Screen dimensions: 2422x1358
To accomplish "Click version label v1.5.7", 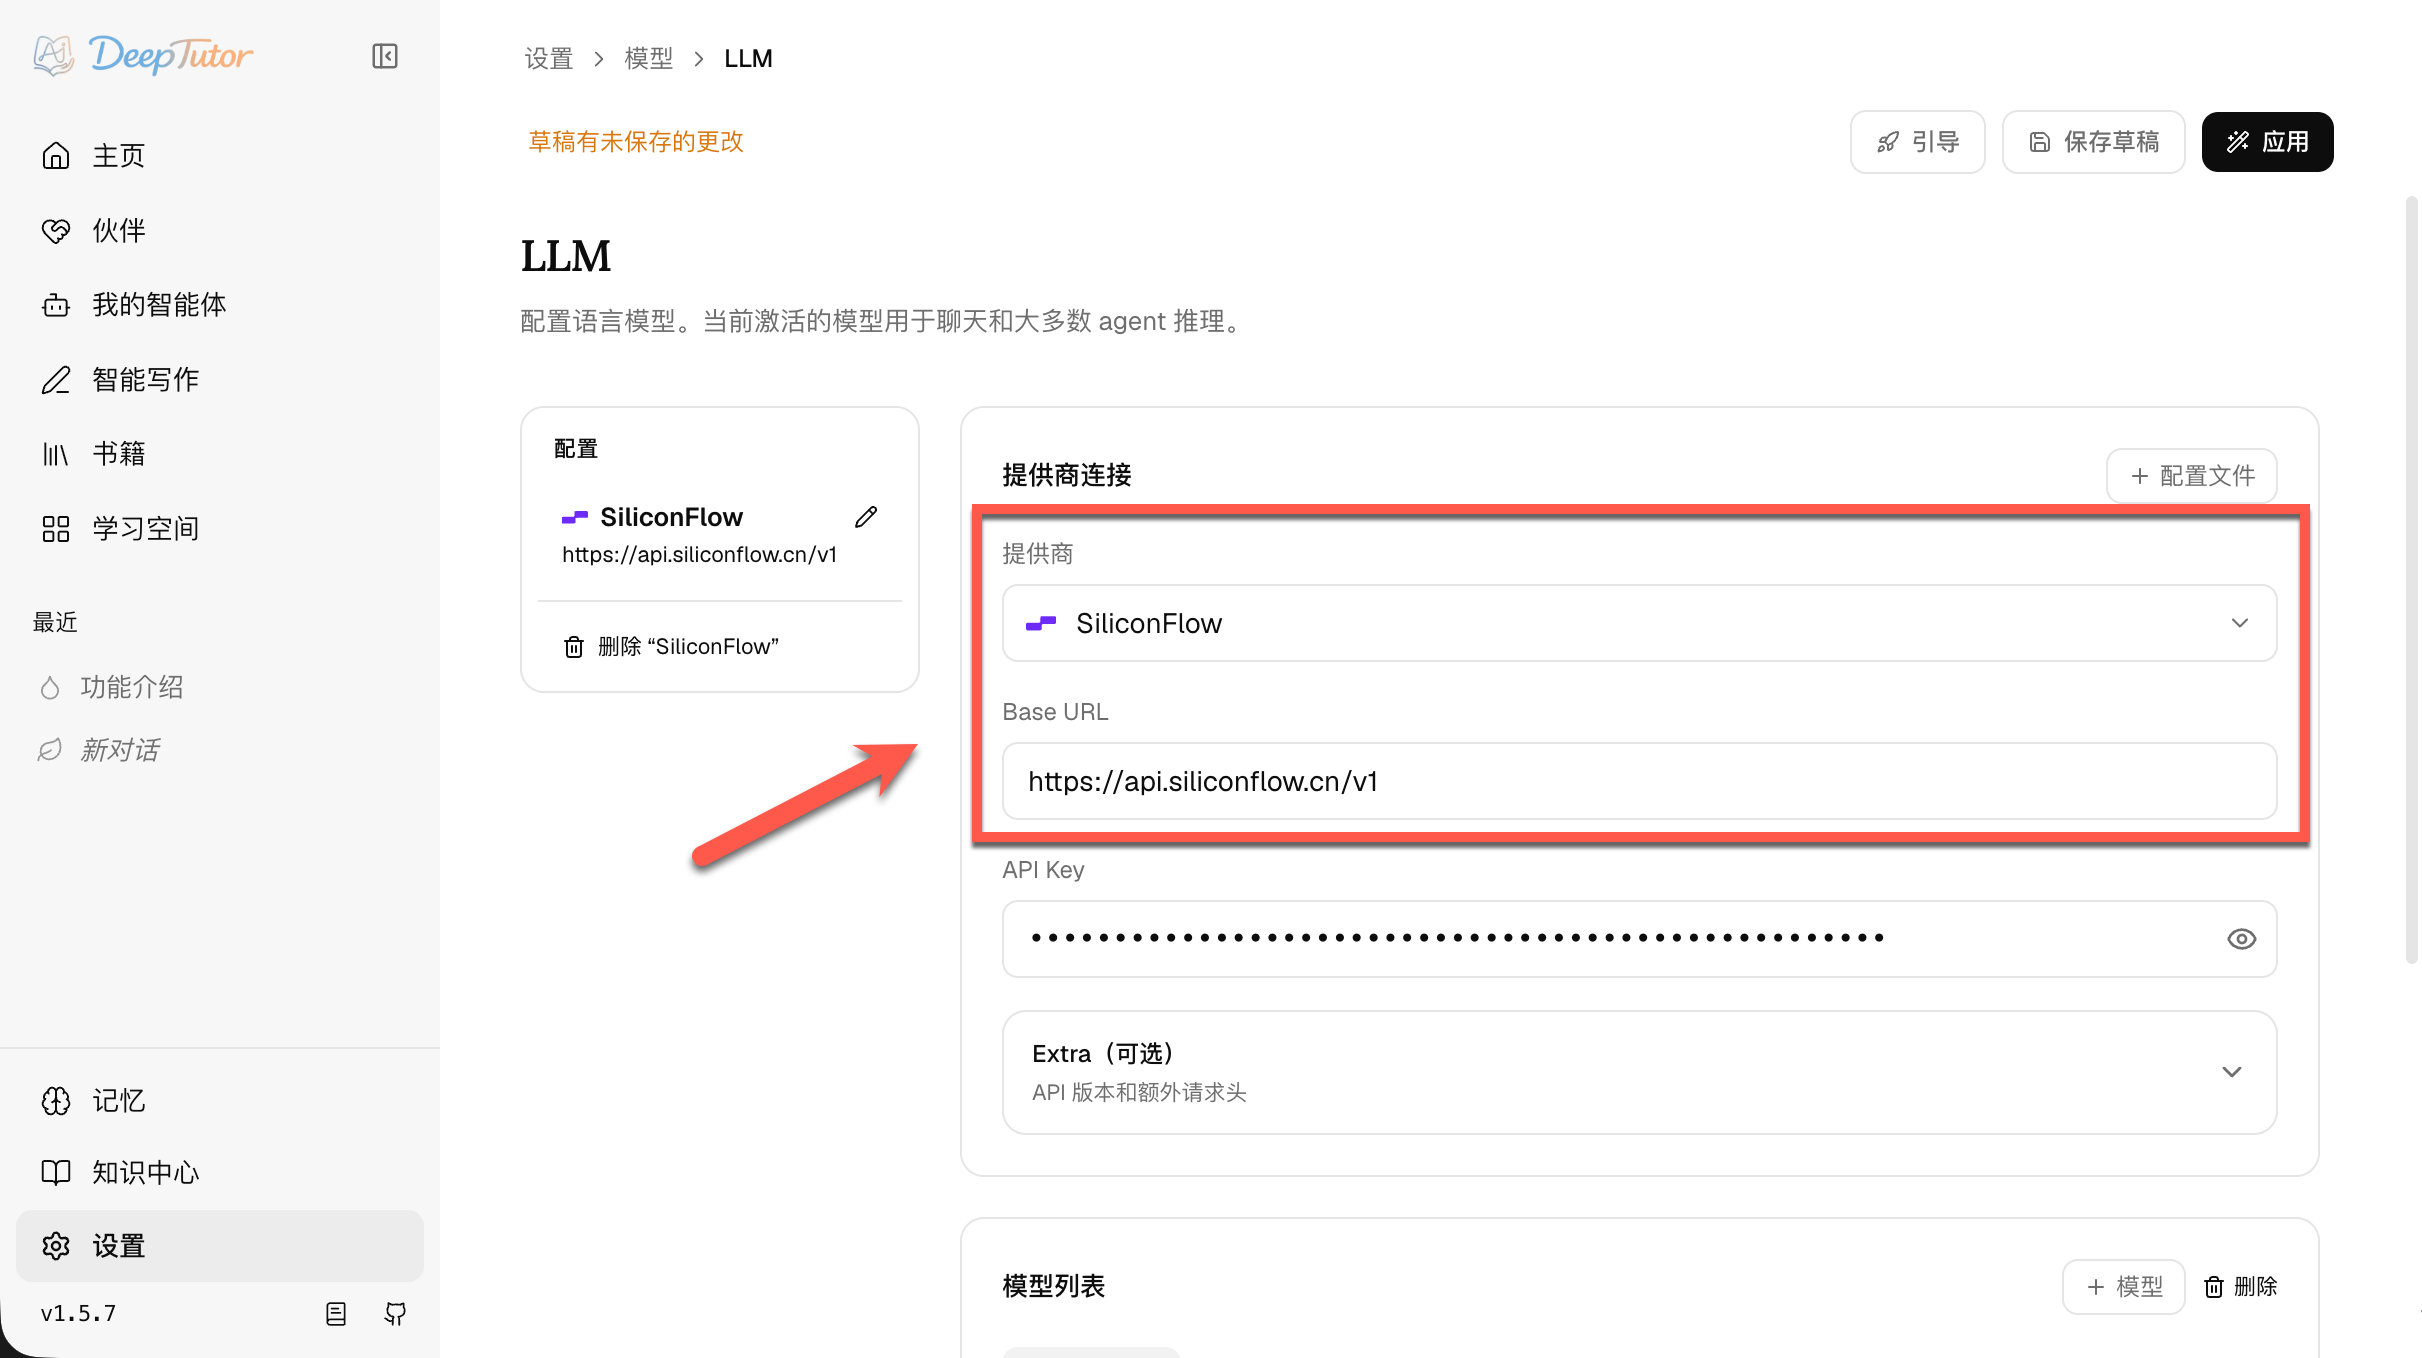I will [x=79, y=1314].
